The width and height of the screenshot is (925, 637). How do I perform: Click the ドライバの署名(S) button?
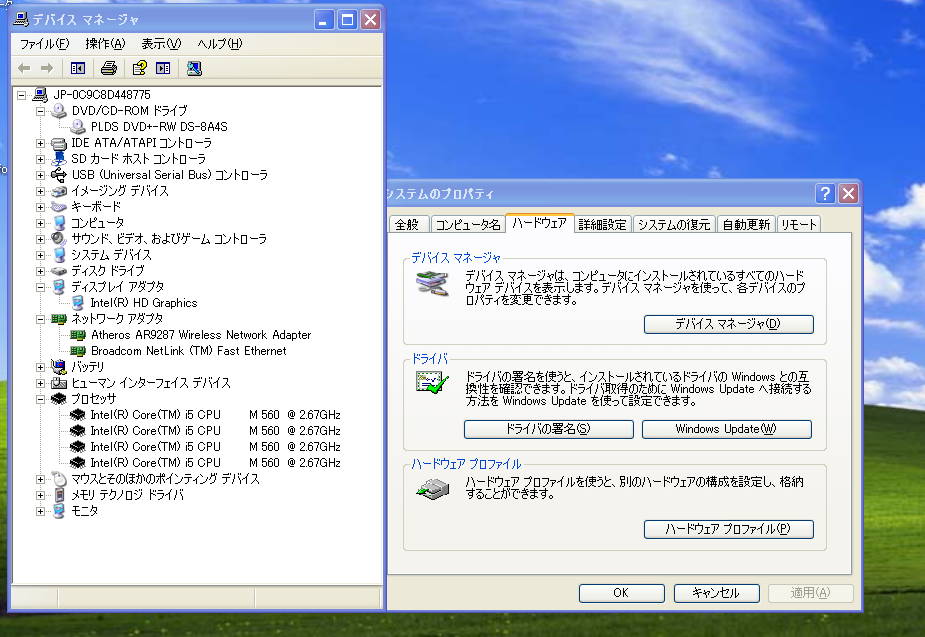click(x=549, y=429)
